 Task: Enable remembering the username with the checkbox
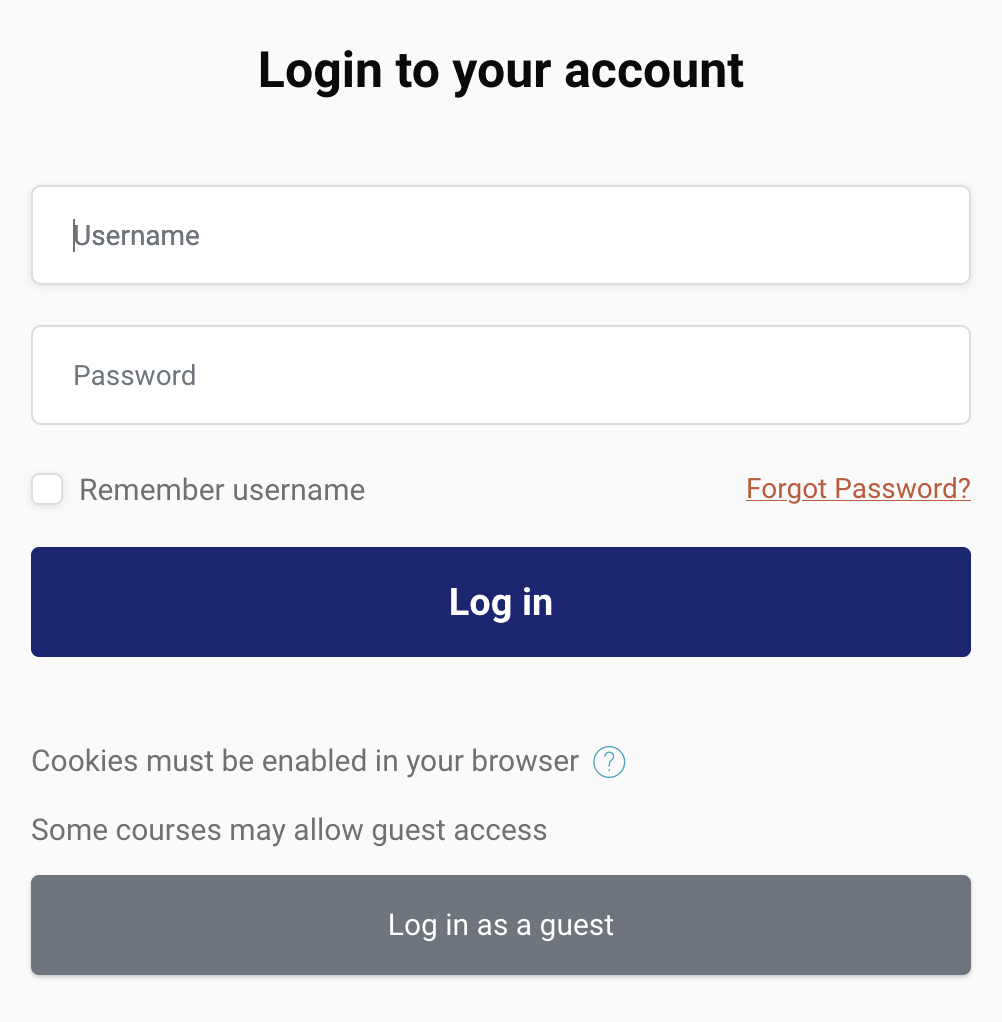tap(47, 490)
